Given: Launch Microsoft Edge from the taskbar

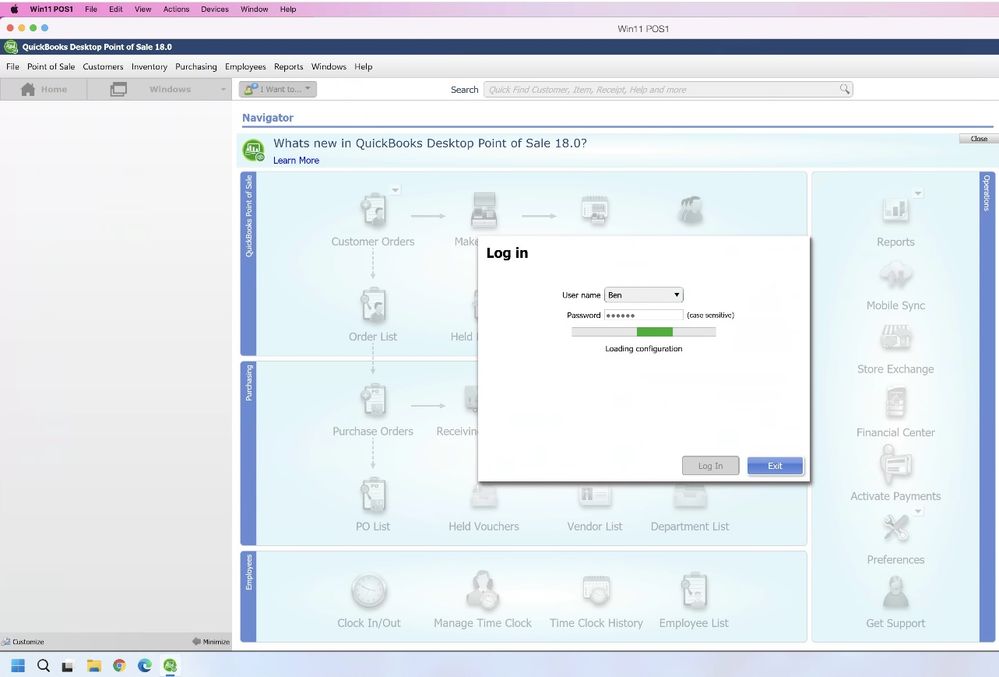Looking at the screenshot, I should tap(145, 666).
